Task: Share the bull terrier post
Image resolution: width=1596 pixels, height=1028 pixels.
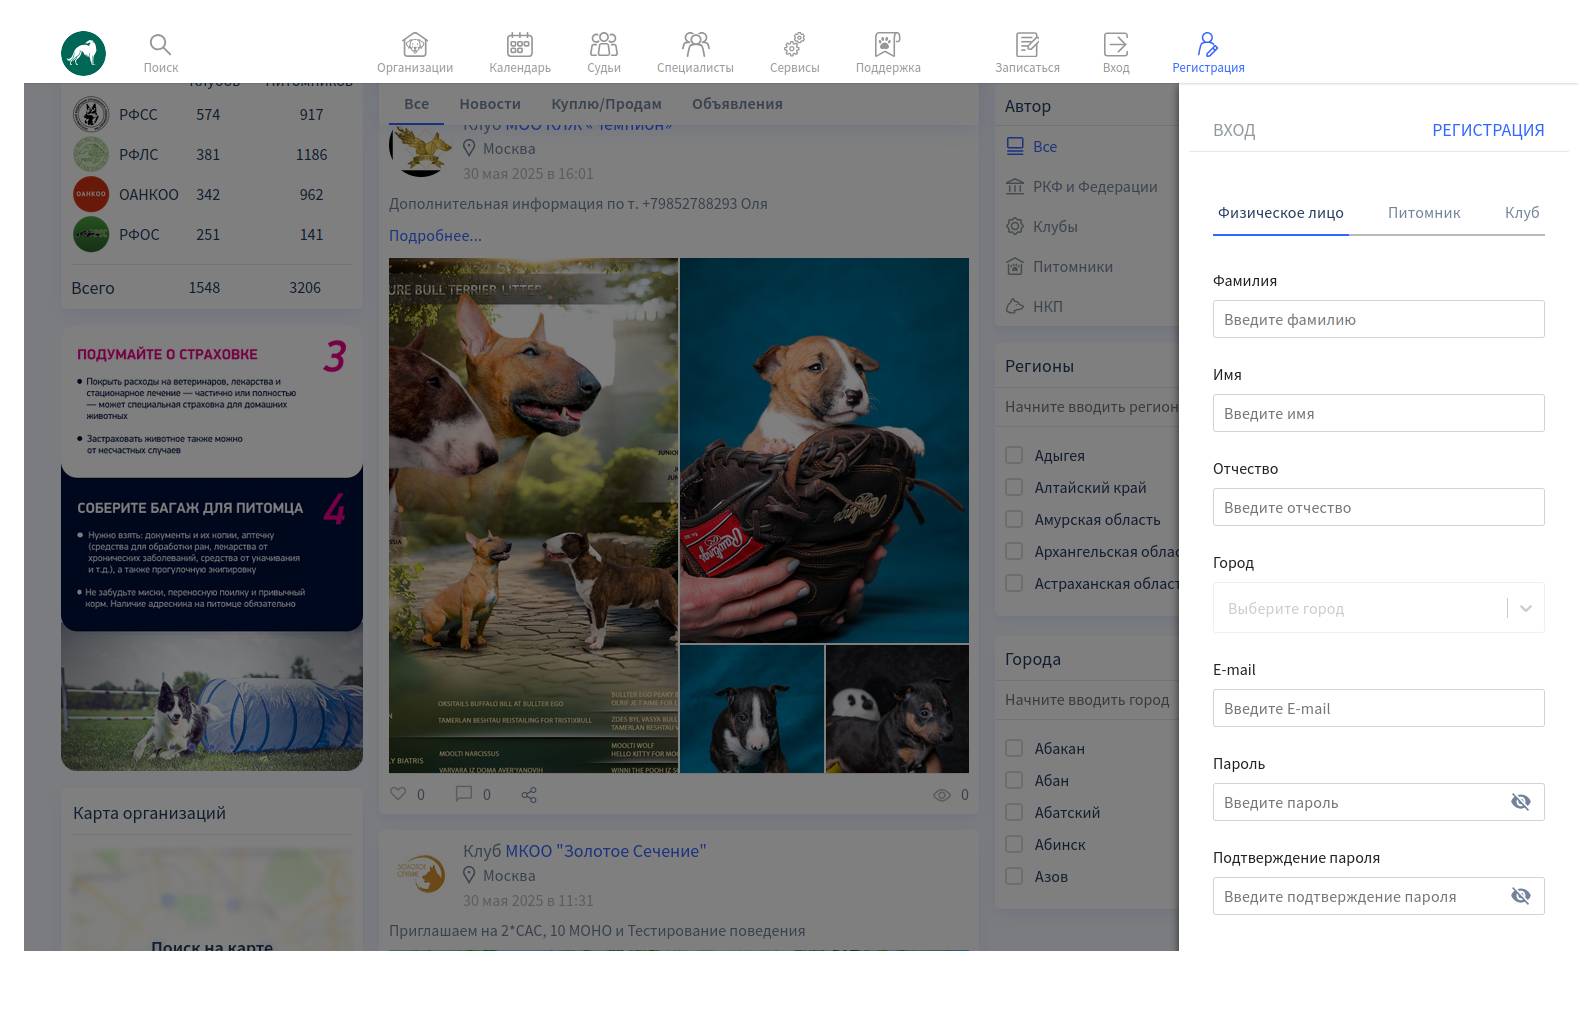Action: pos(529,795)
